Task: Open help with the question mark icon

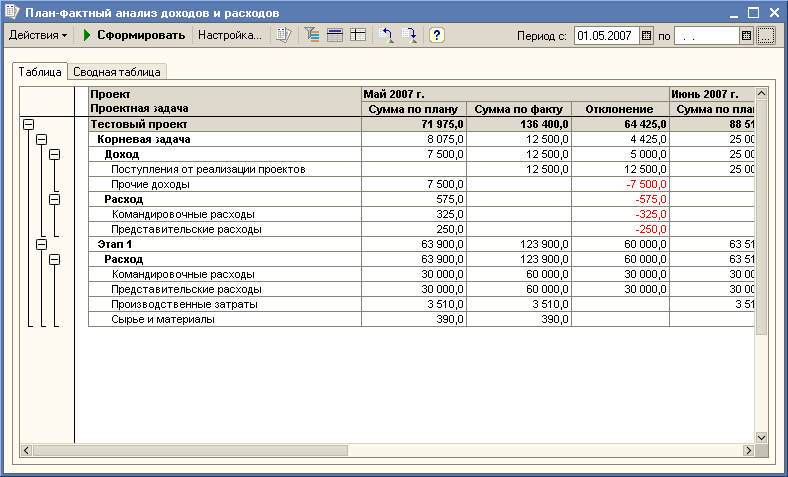Action: 437,35
